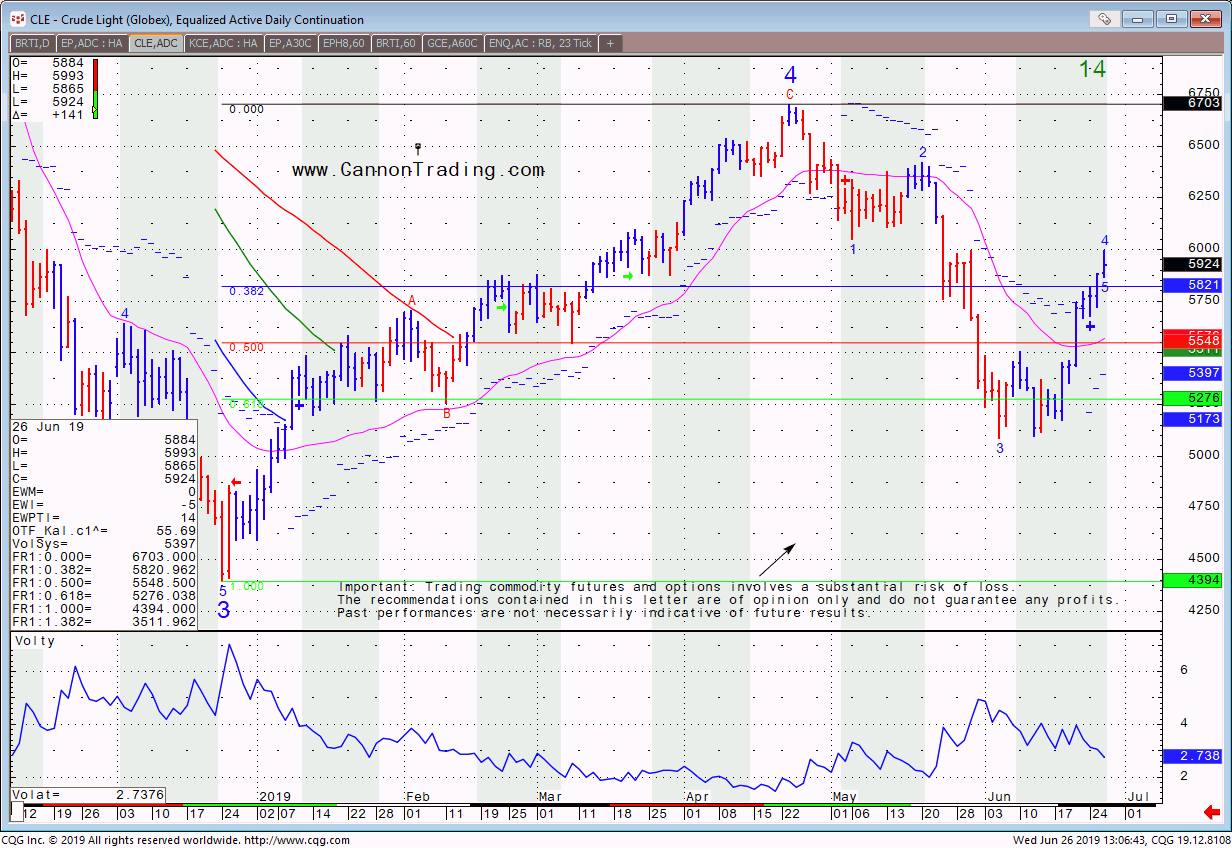Click the black diagonal arrow annotation
Viewport: 1232px width, 848px height.
tap(777, 560)
